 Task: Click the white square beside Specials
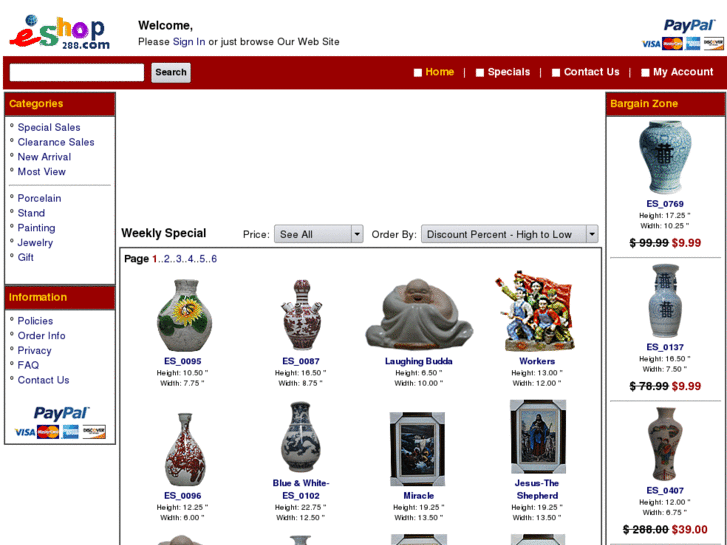pos(480,73)
